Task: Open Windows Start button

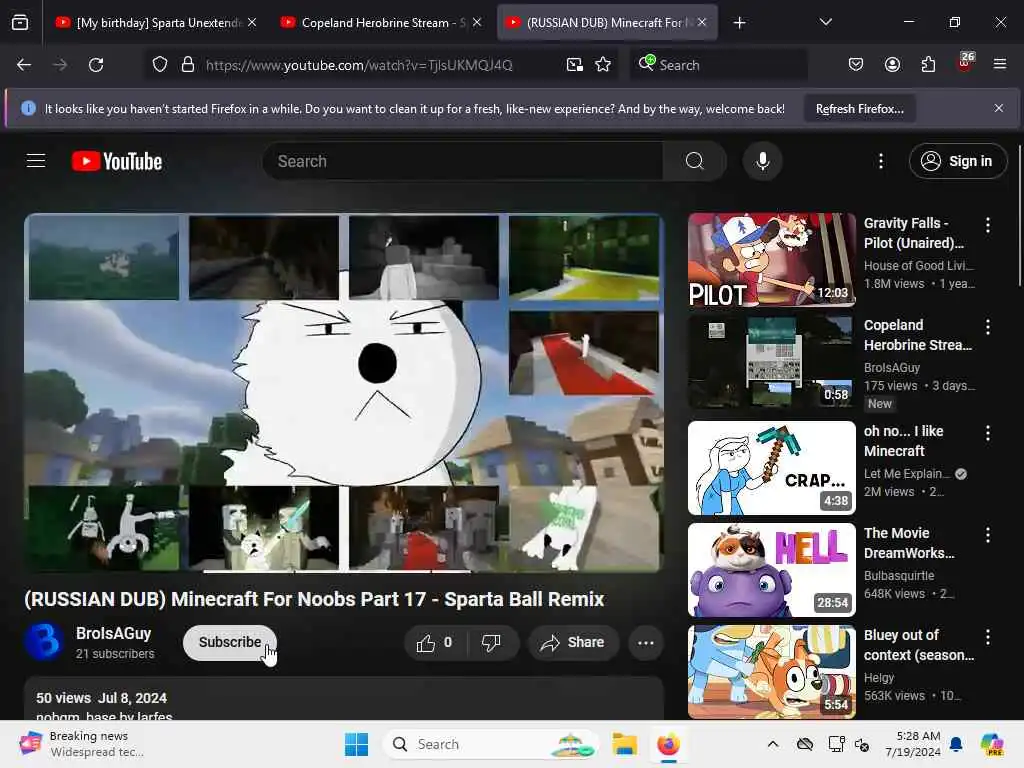Action: [x=357, y=744]
